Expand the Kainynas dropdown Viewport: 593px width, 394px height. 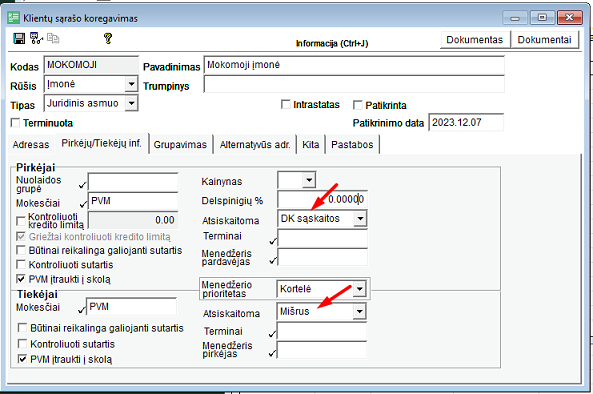pos(309,180)
